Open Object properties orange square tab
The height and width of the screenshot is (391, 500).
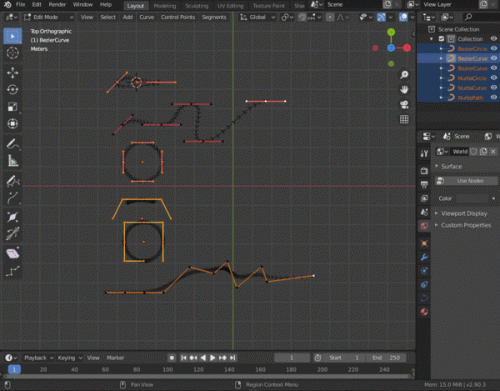point(424,243)
